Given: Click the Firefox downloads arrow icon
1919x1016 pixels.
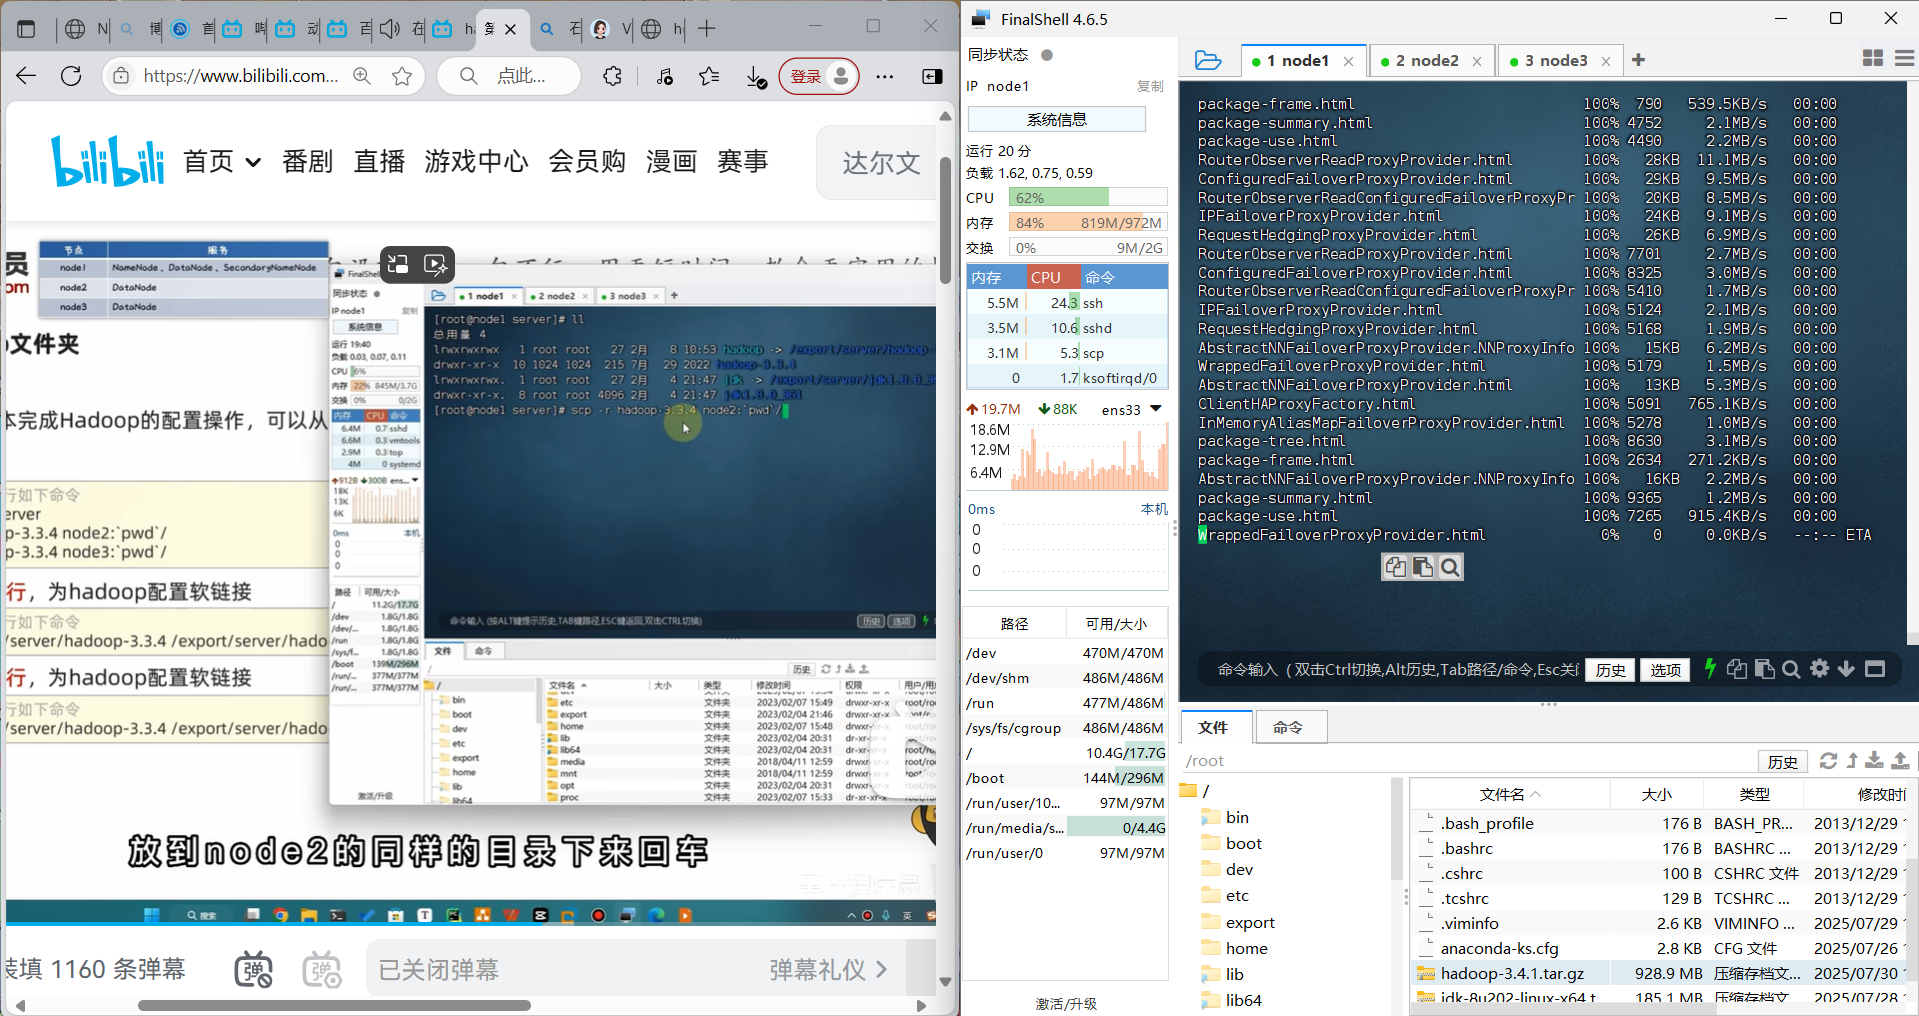Looking at the screenshot, I should point(755,75).
